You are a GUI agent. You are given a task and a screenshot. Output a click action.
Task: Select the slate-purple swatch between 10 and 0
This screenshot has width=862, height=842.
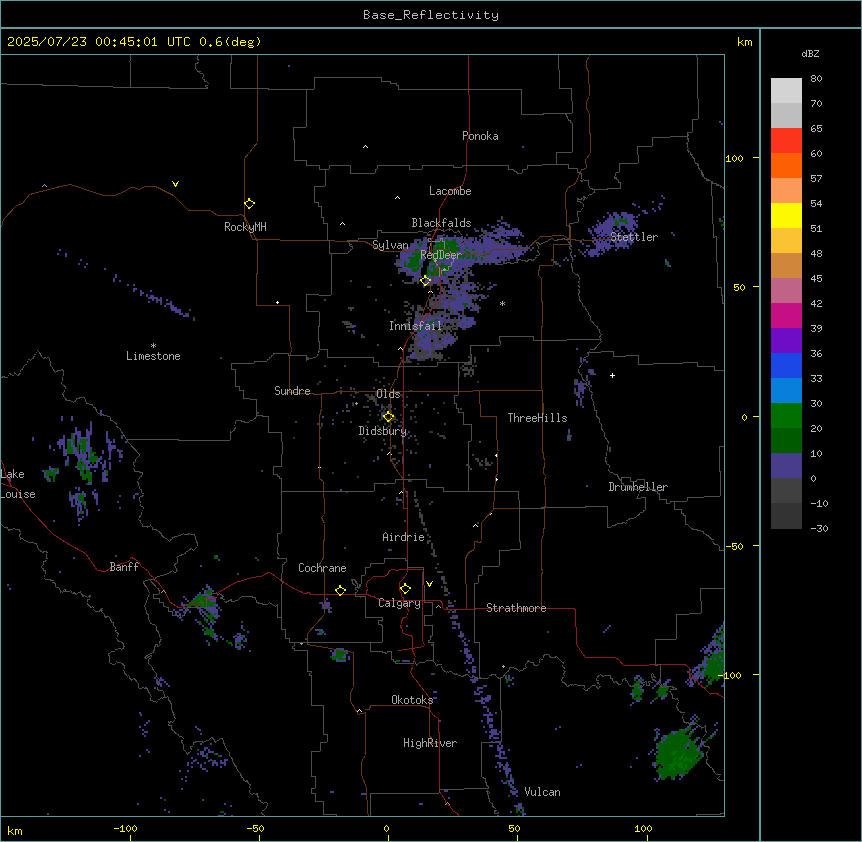(x=786, y=466)
